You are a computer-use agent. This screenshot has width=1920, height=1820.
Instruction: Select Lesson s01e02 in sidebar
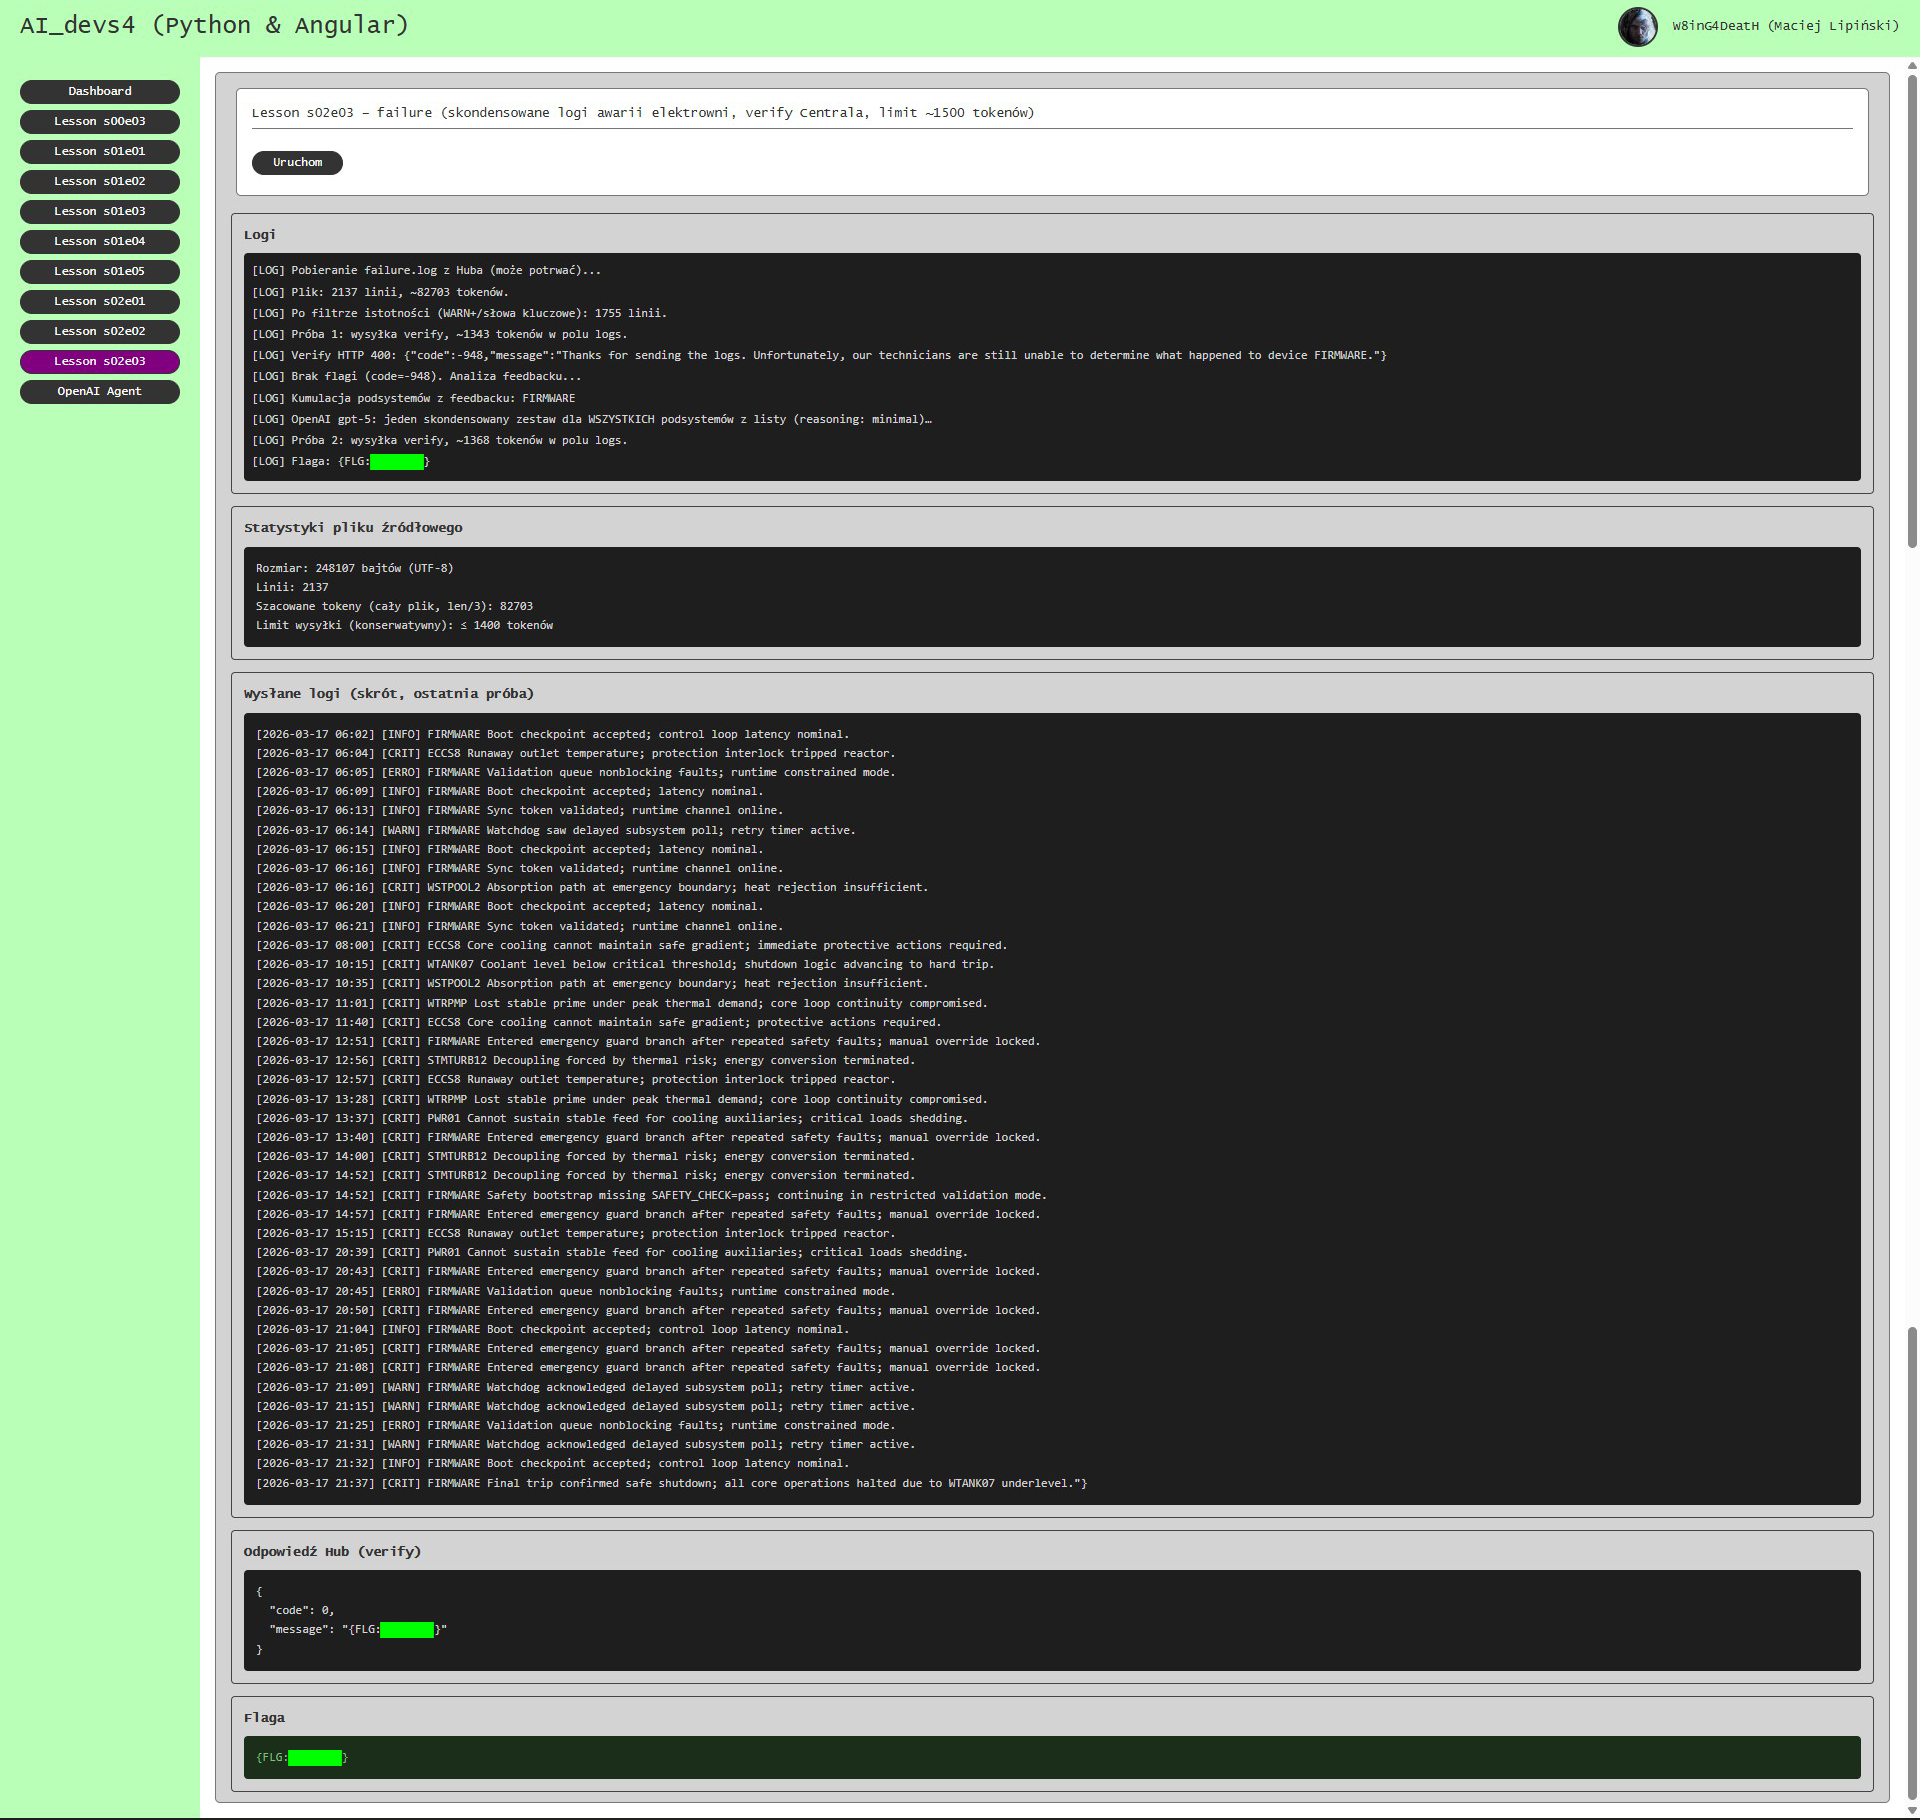coord(100,181)
